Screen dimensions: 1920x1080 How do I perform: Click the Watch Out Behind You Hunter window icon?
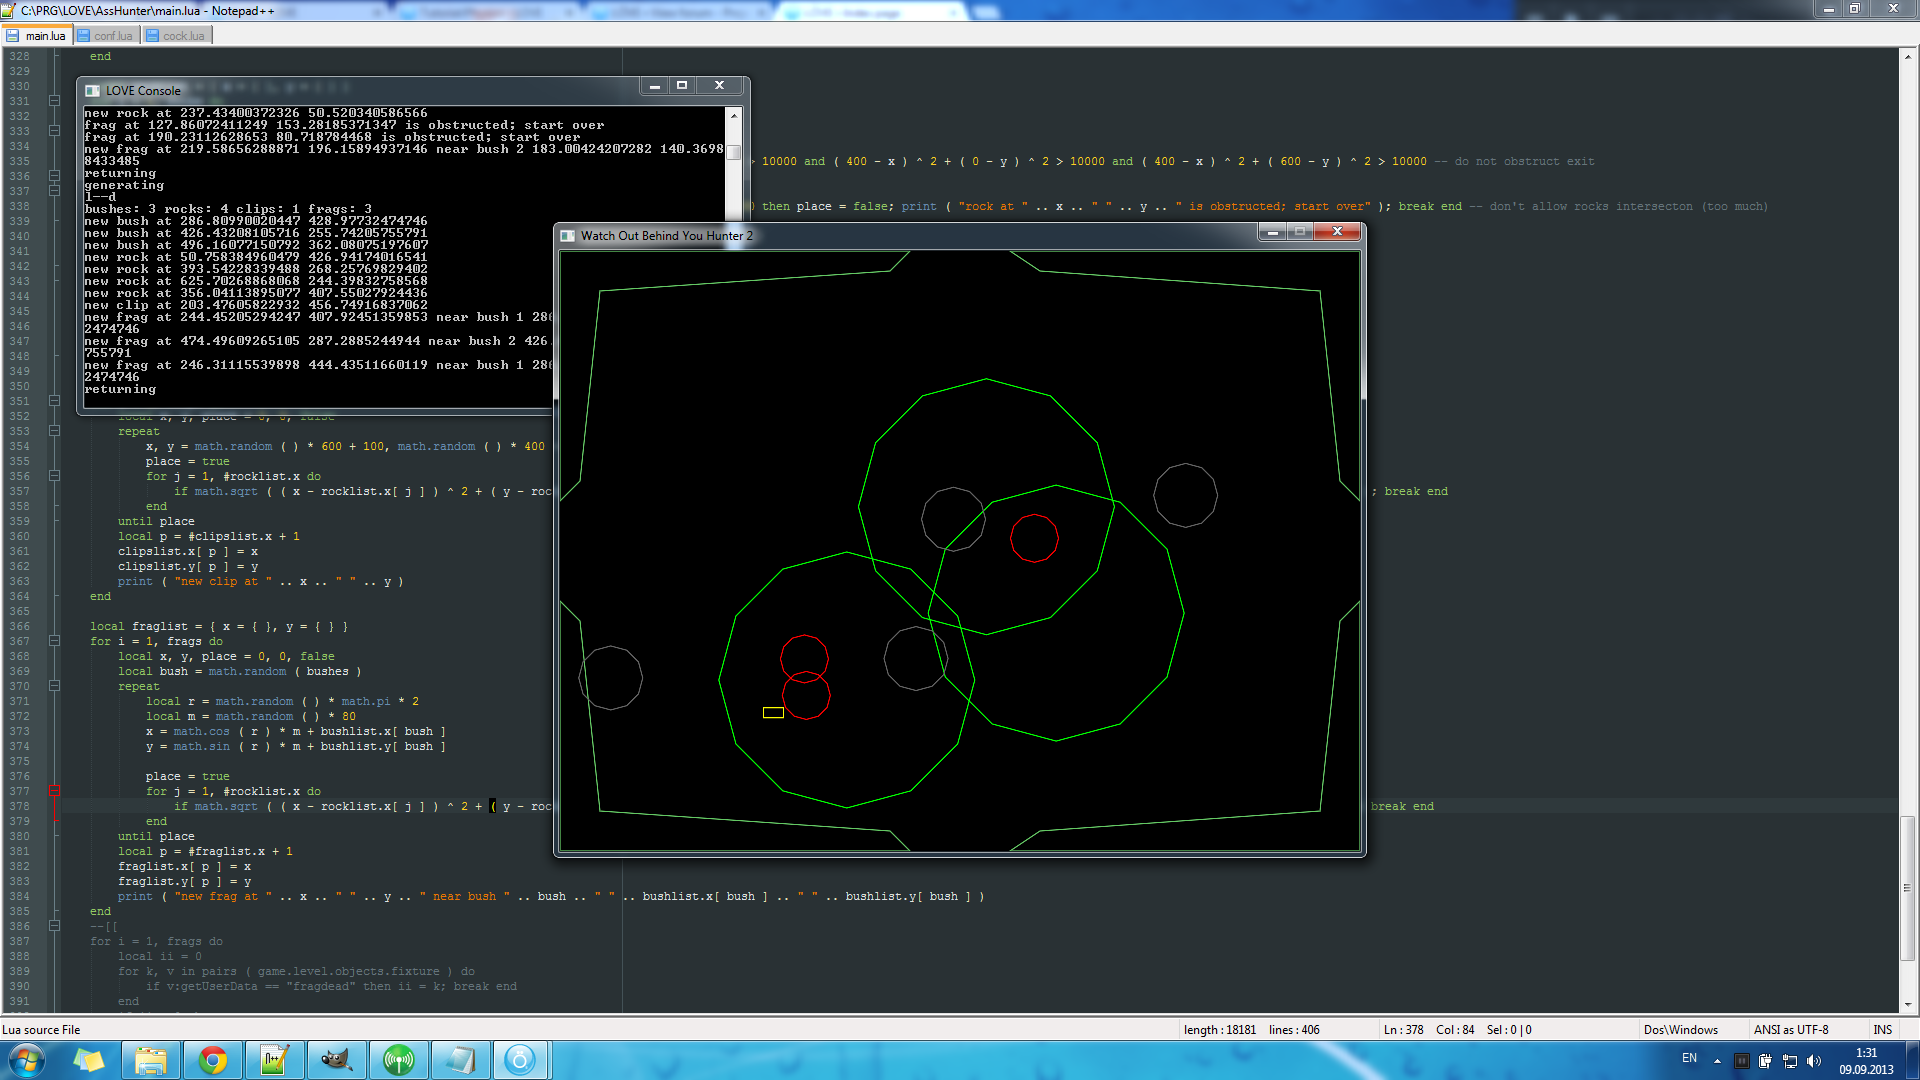pos(568,236)
